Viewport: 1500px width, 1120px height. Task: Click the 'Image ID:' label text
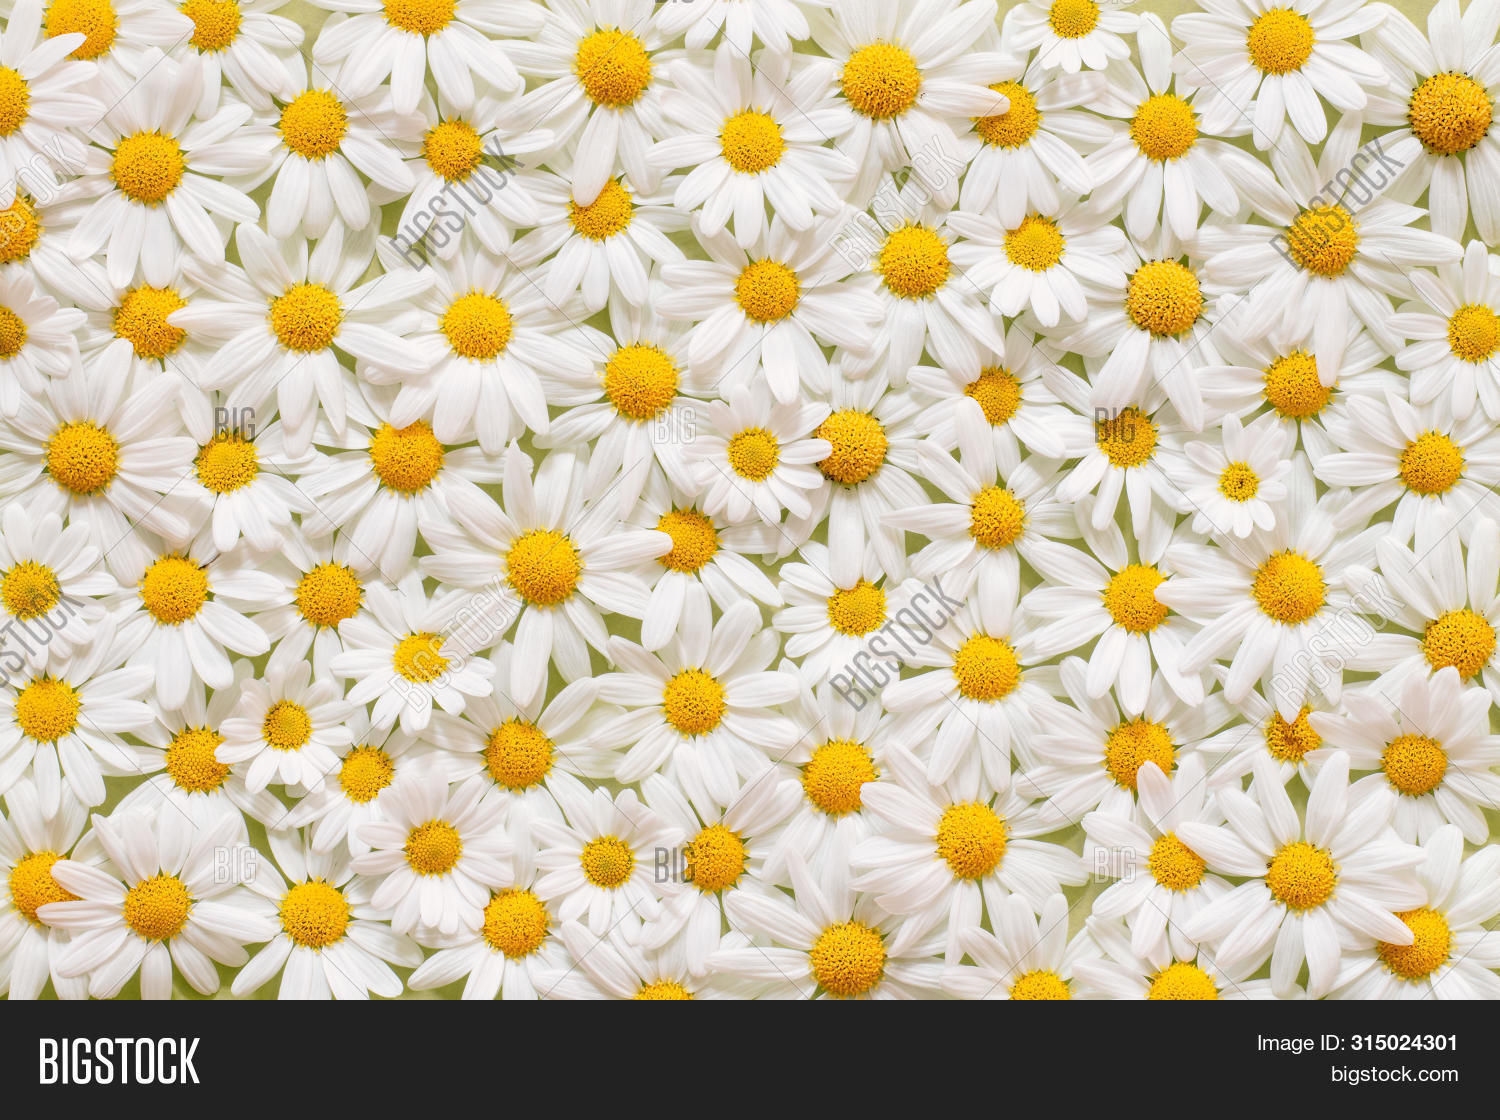(1300, 1043)
